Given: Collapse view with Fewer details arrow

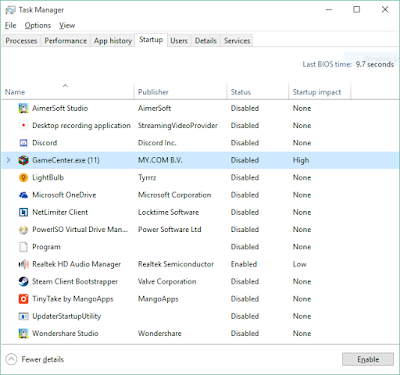Looking at the screenshot, I should coord(11,359).
